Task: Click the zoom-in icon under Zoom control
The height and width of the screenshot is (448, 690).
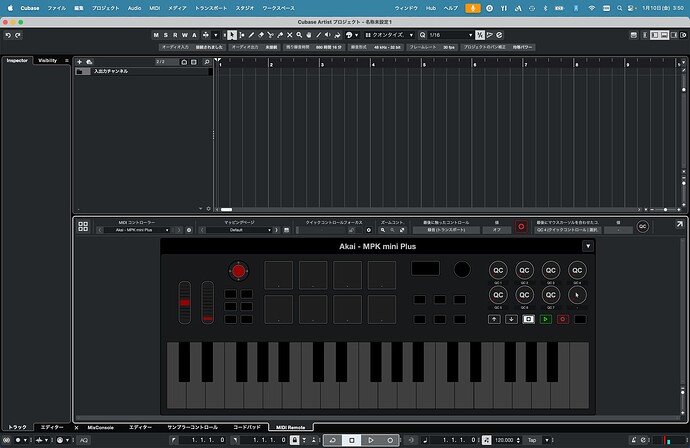Action: click(383, 230)
